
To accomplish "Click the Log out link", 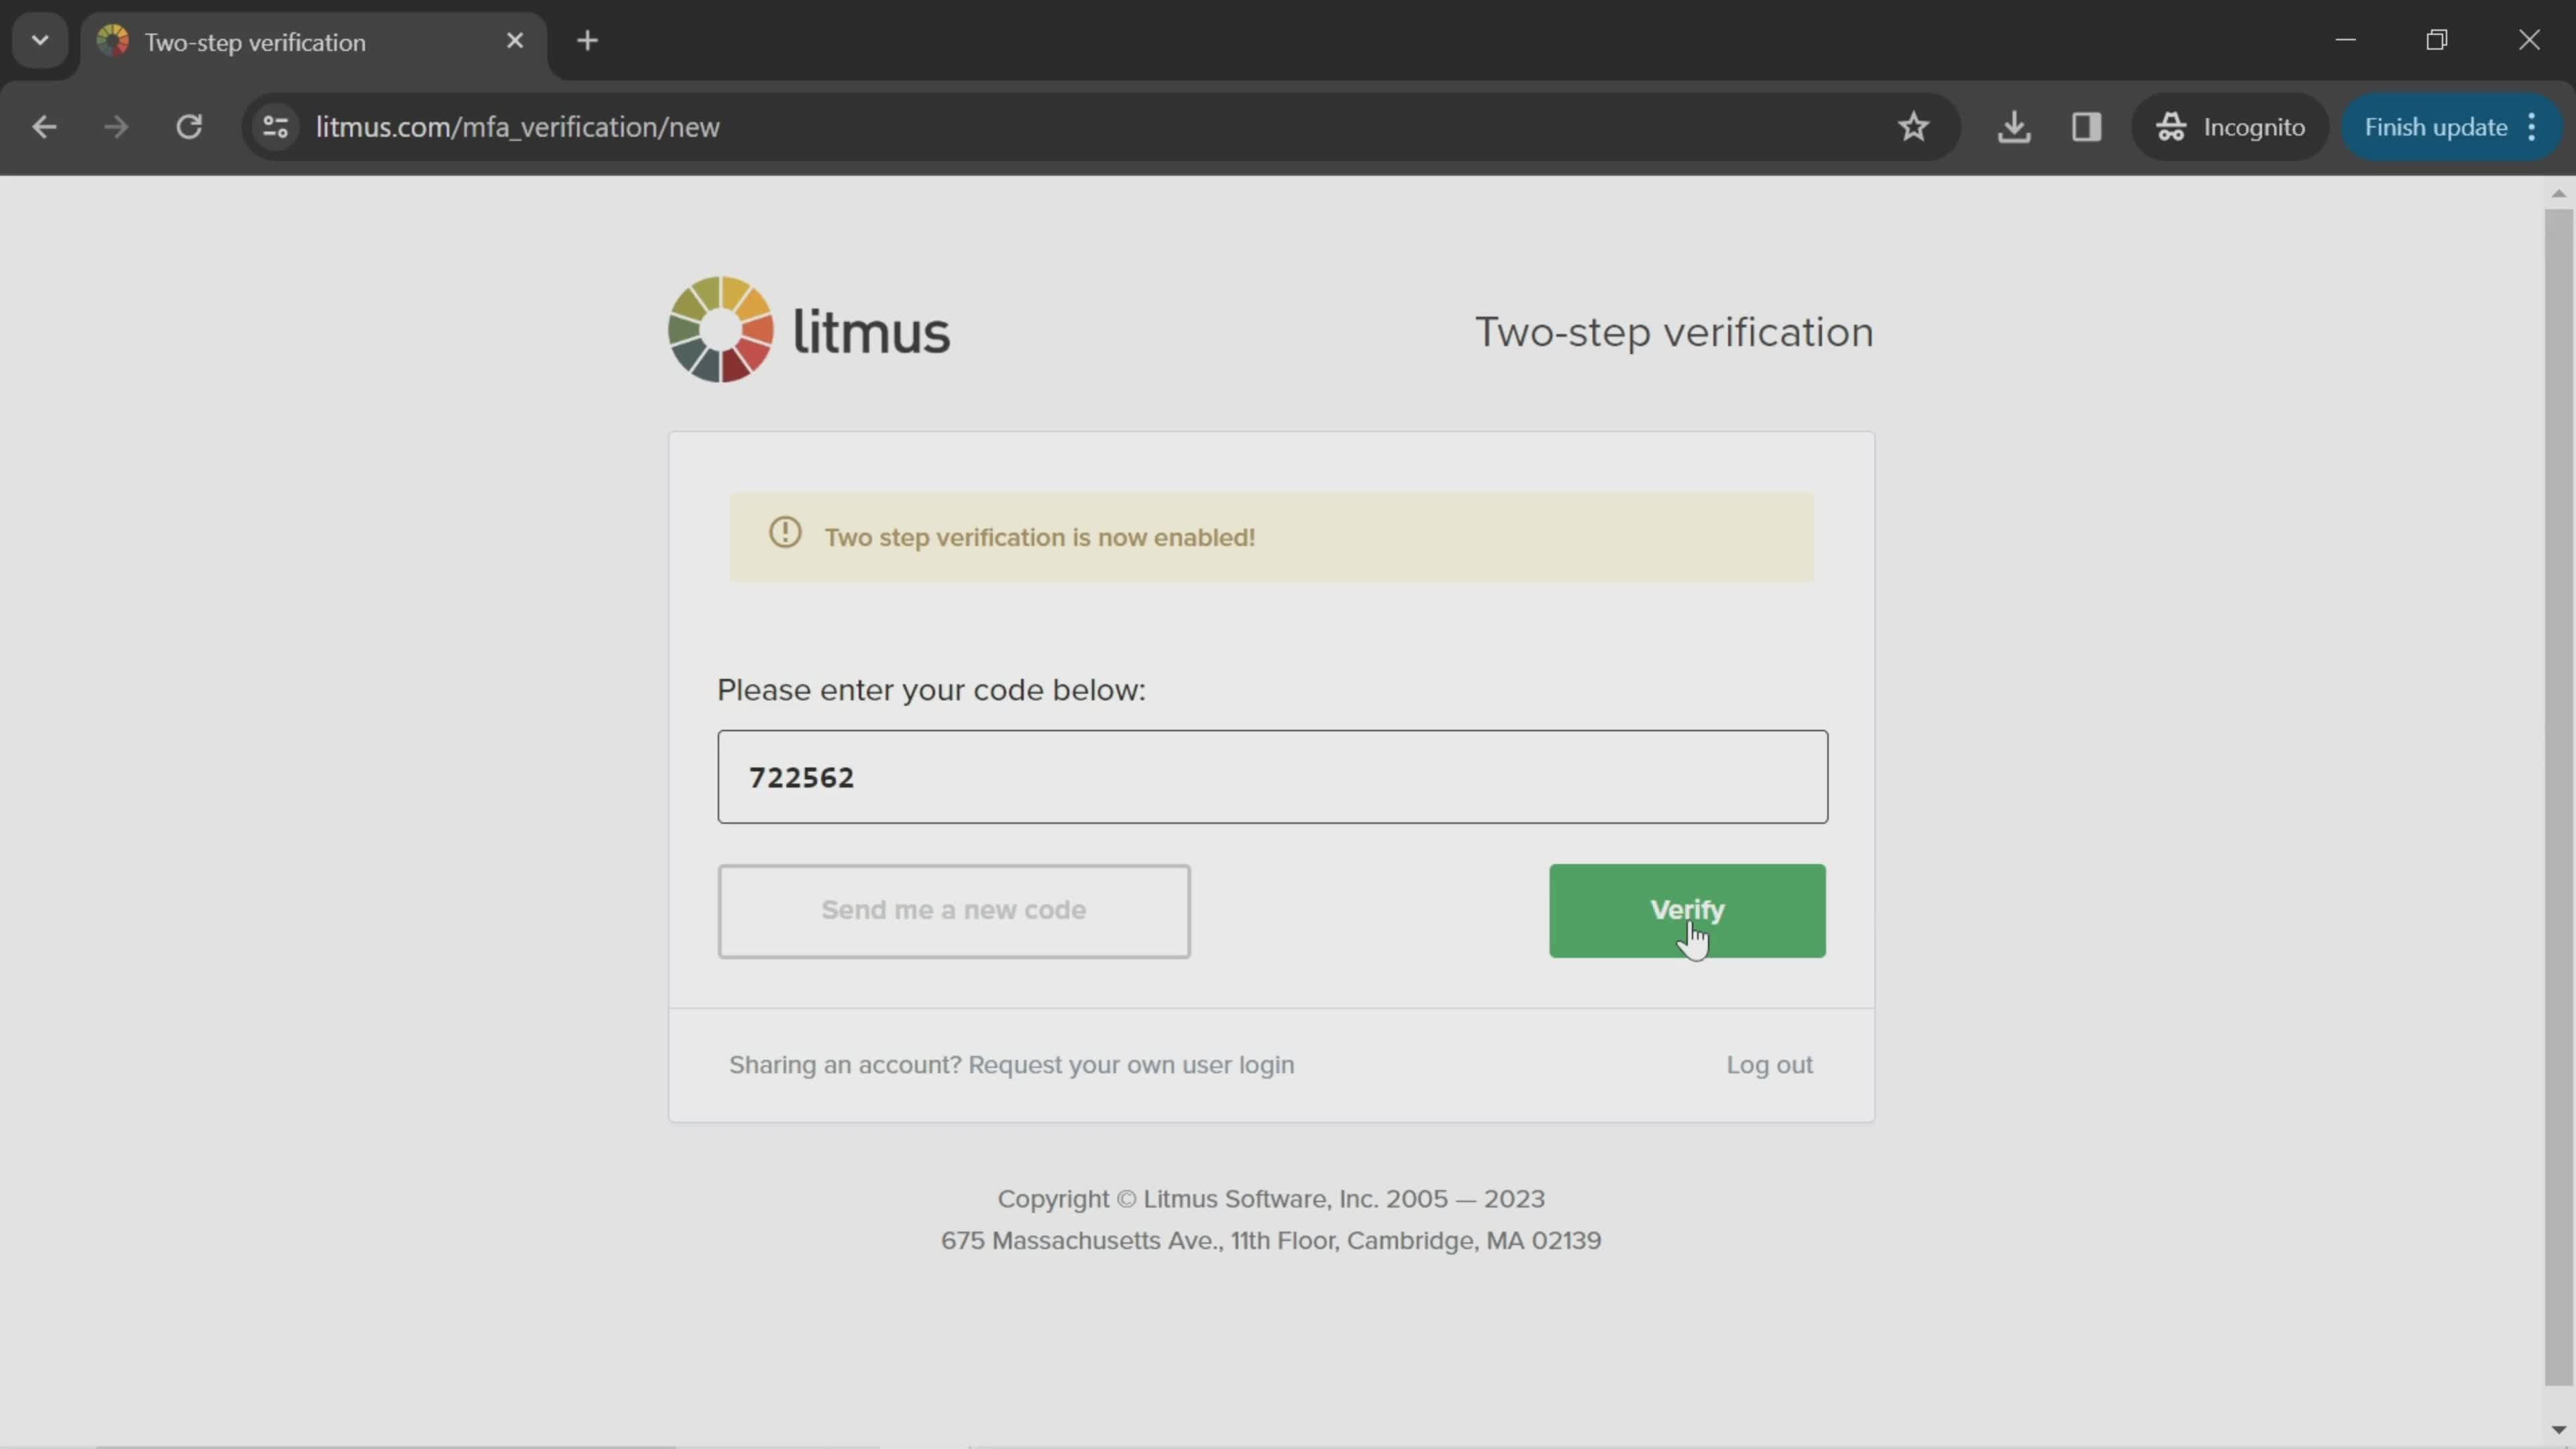I will pyautogui.click(x=1769, y=1065).
